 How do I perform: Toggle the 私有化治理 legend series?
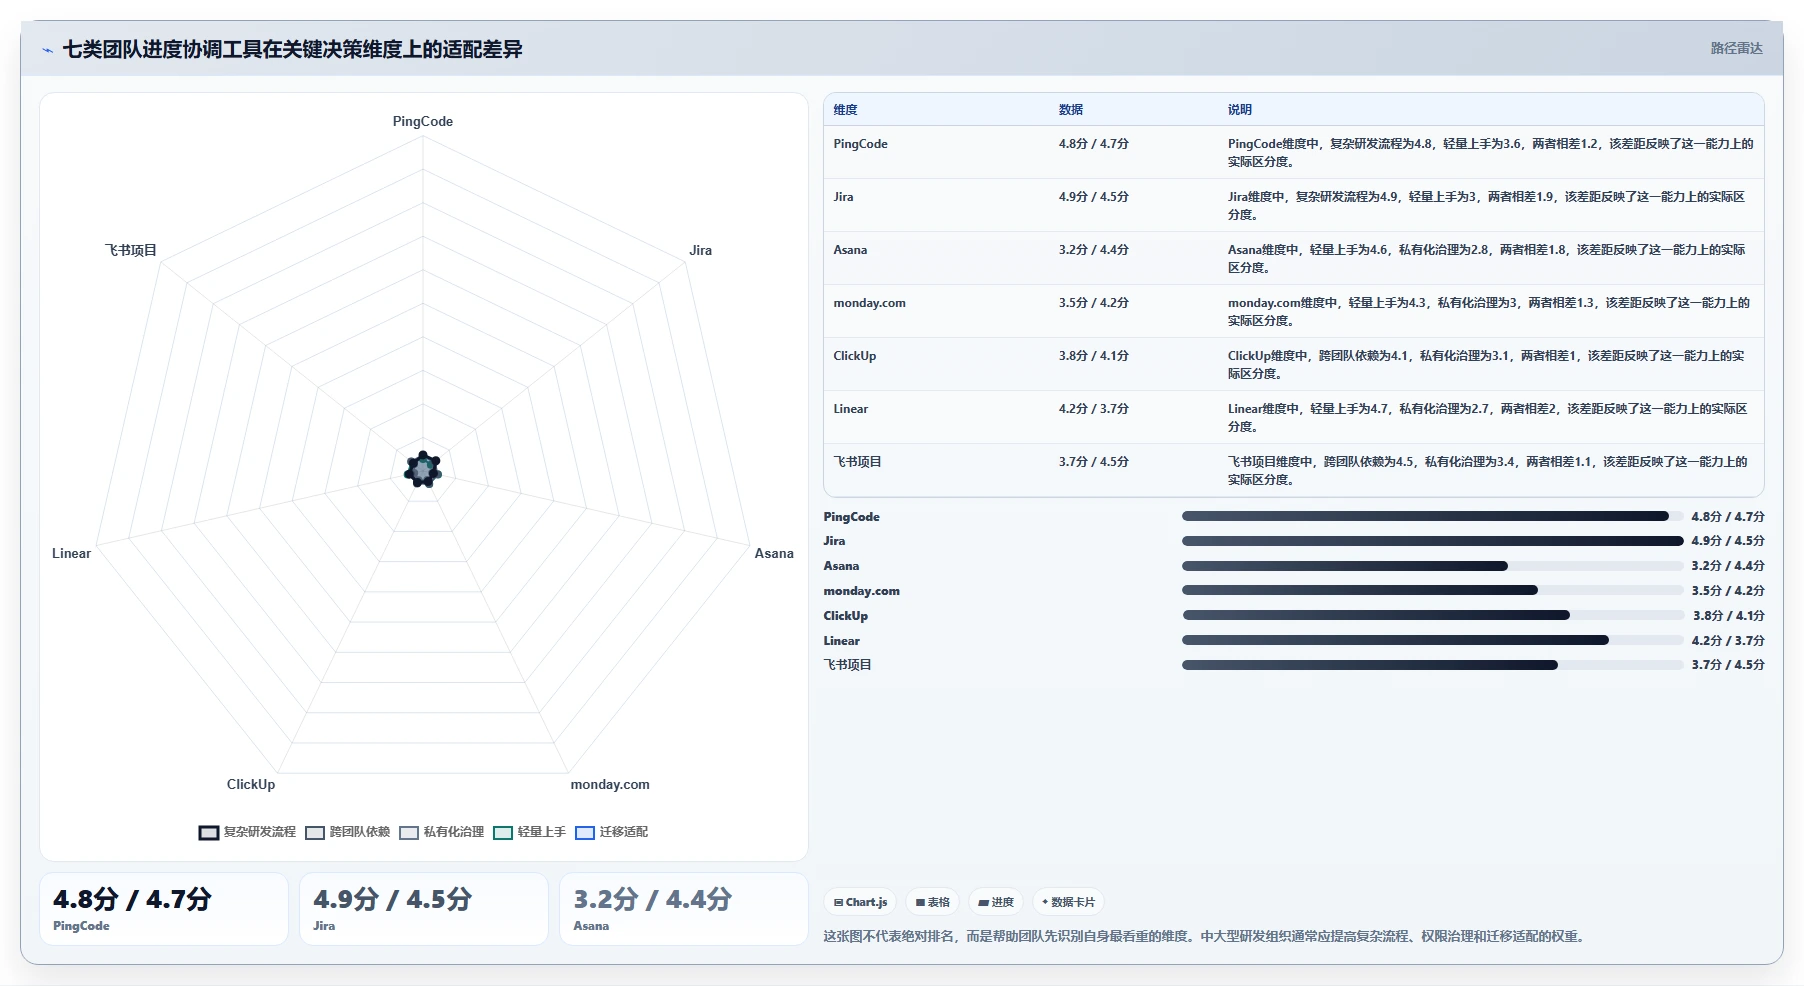click(x=441, y=832)
